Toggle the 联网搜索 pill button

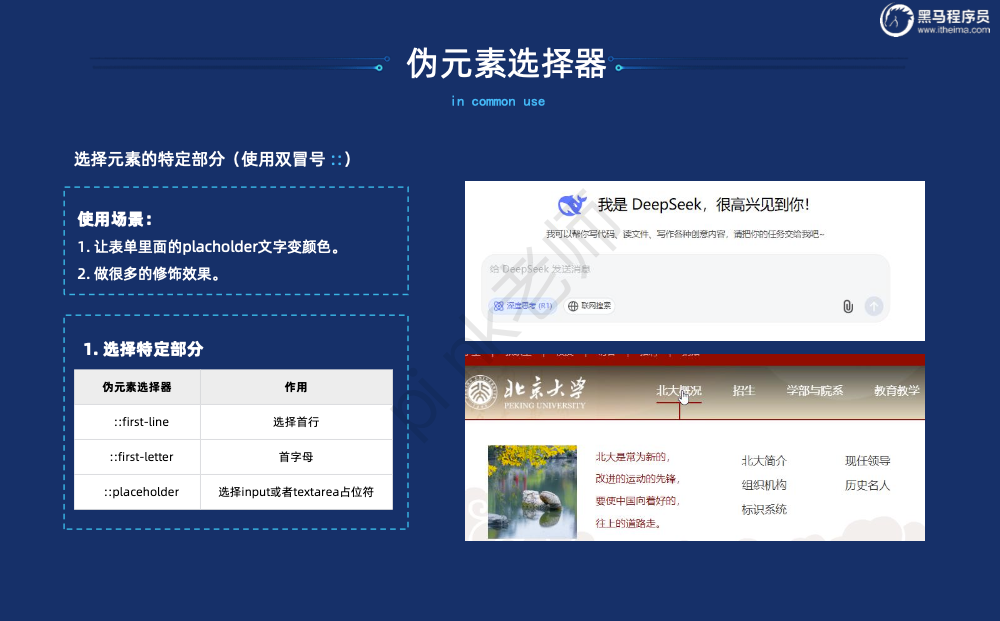590,306
